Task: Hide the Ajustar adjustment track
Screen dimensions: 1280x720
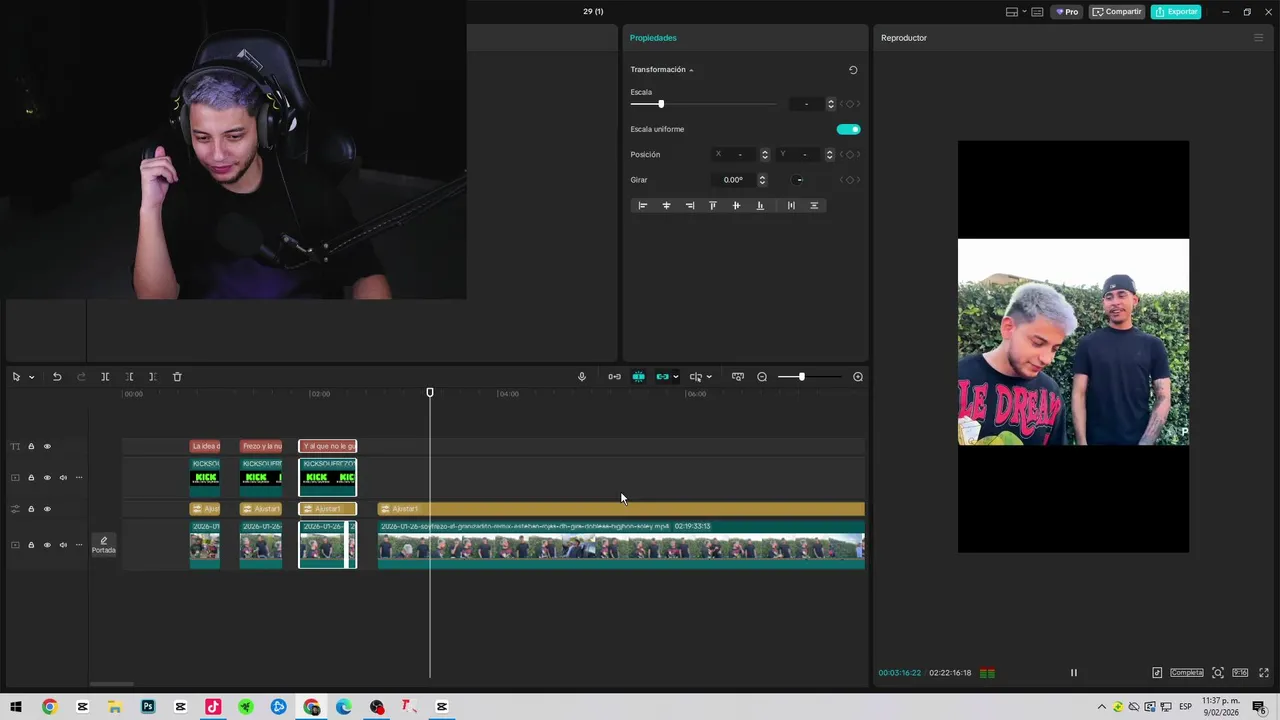Action: tap(47, 509)
